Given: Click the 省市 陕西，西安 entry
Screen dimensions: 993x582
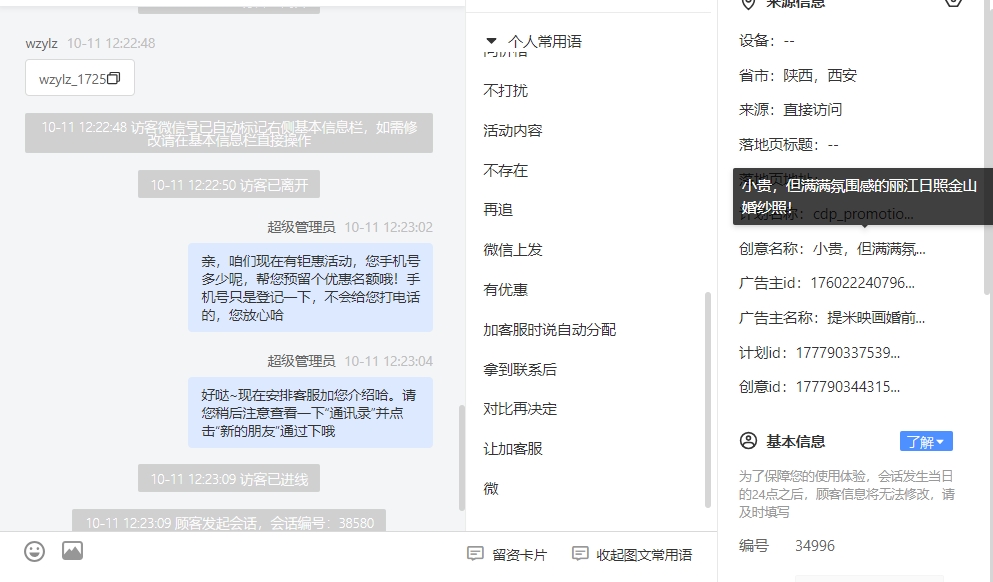Looking at the screenshot, I should [x=797, y=75].
